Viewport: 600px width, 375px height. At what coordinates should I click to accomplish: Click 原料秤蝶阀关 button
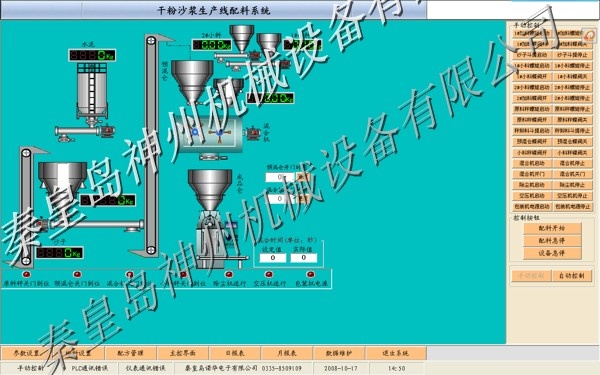point(572,120)
